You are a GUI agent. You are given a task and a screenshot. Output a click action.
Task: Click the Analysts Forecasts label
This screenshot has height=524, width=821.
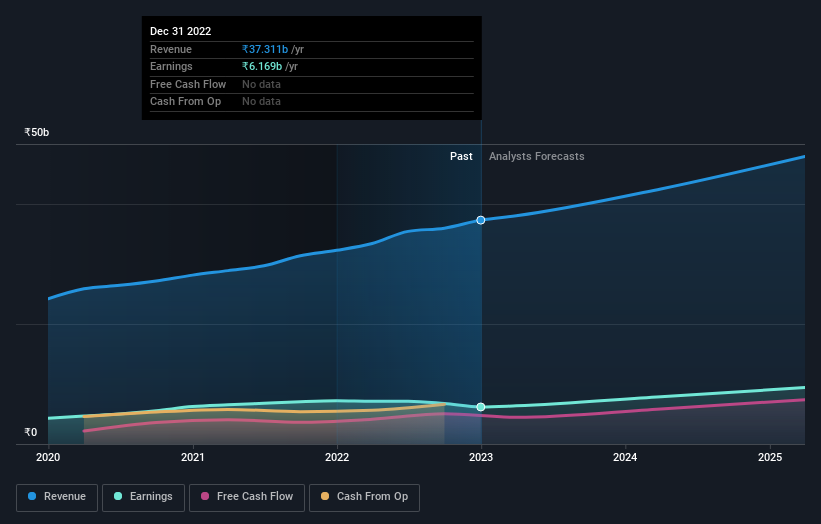[537, 156]
